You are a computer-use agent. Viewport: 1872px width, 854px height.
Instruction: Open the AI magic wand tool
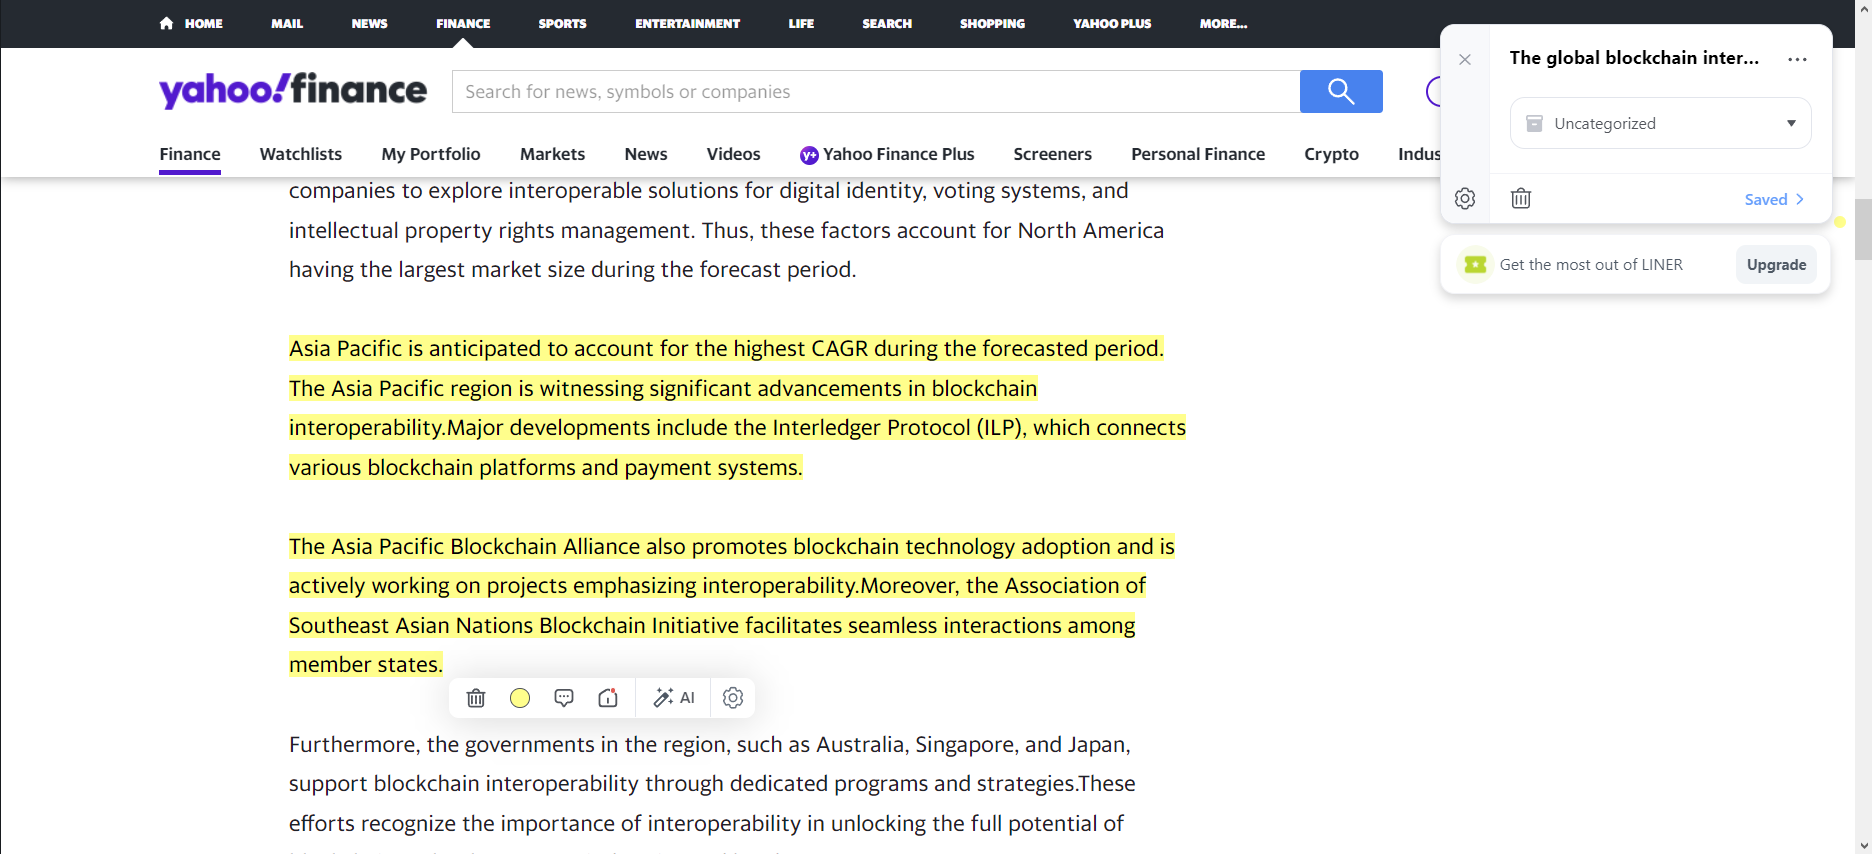pos(674,698)
